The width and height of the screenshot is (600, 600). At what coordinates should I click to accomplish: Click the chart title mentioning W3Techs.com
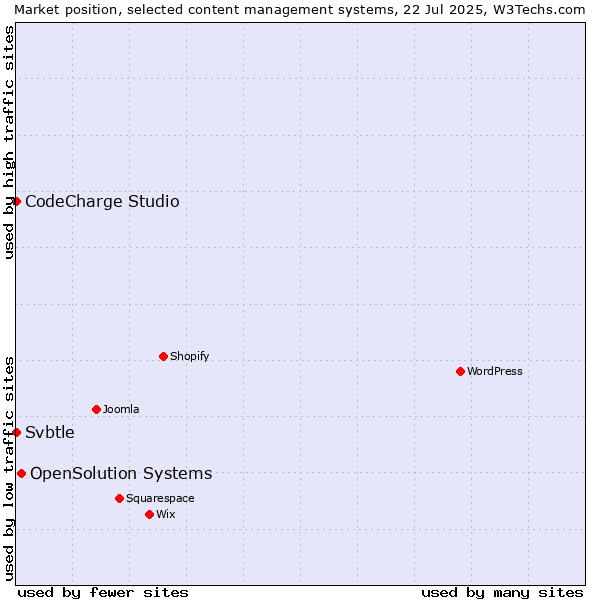click(300, 10)
